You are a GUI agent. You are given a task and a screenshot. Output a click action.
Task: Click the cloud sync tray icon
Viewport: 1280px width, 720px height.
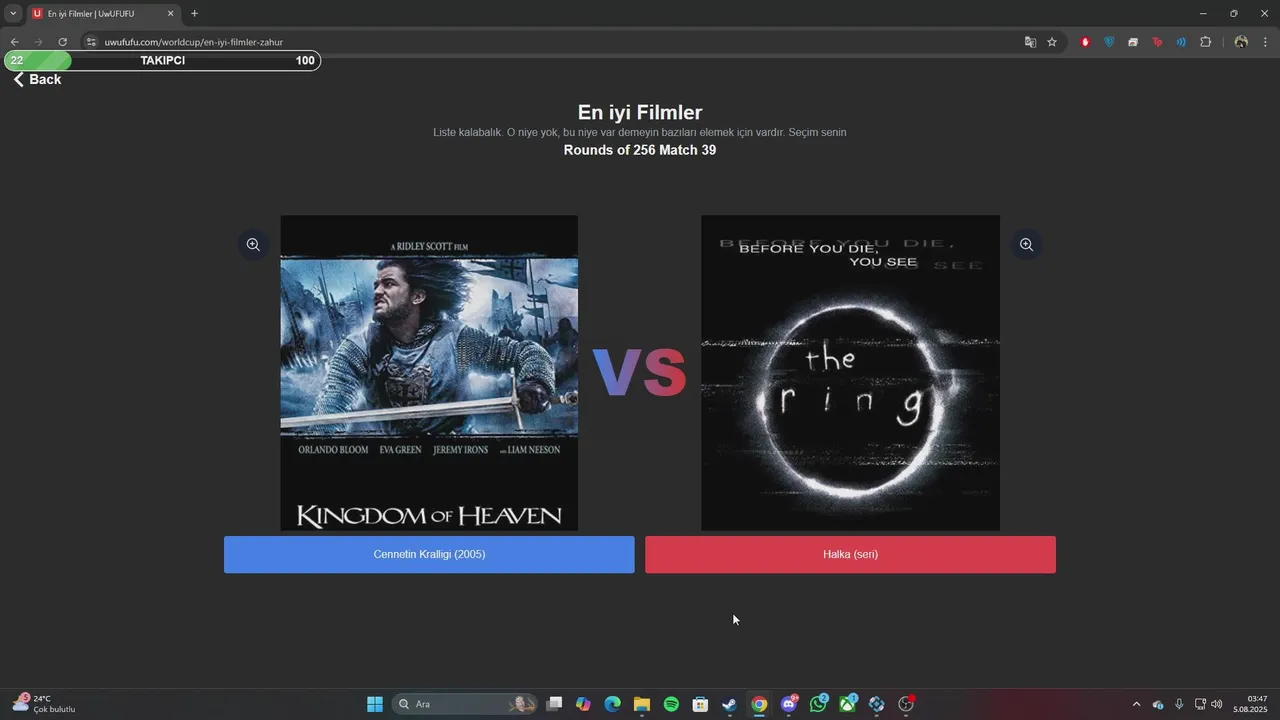(x=1158, y=704)
